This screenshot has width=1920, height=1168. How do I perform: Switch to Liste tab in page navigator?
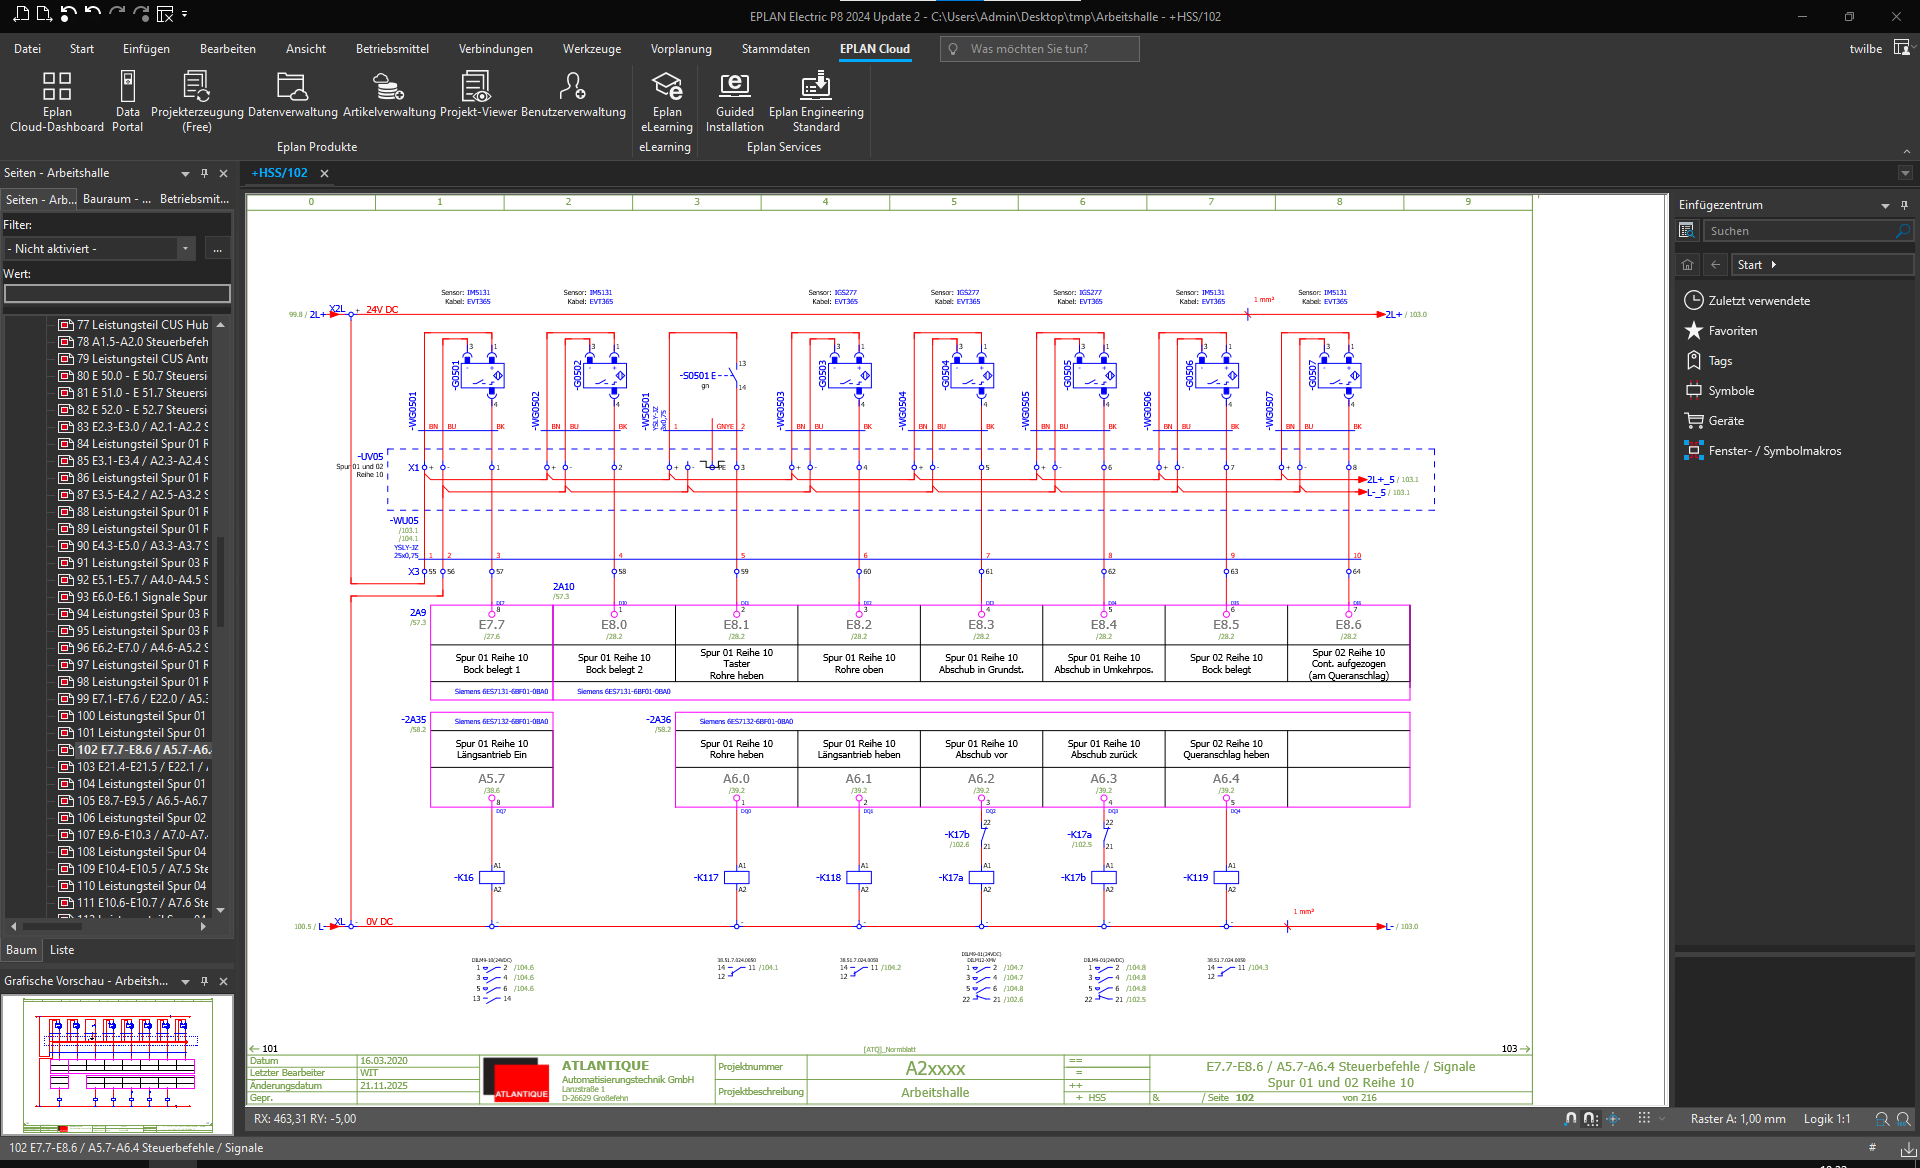tap(62, 950)
